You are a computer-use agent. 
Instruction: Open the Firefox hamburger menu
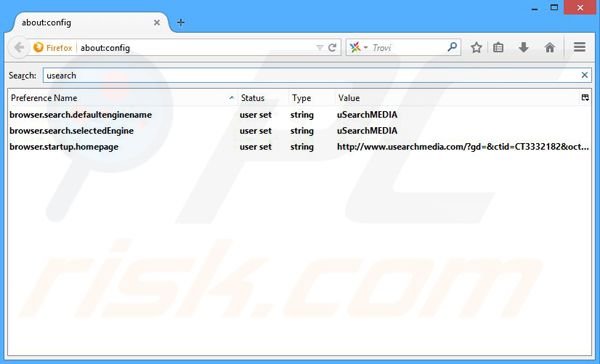click(579, 47)
